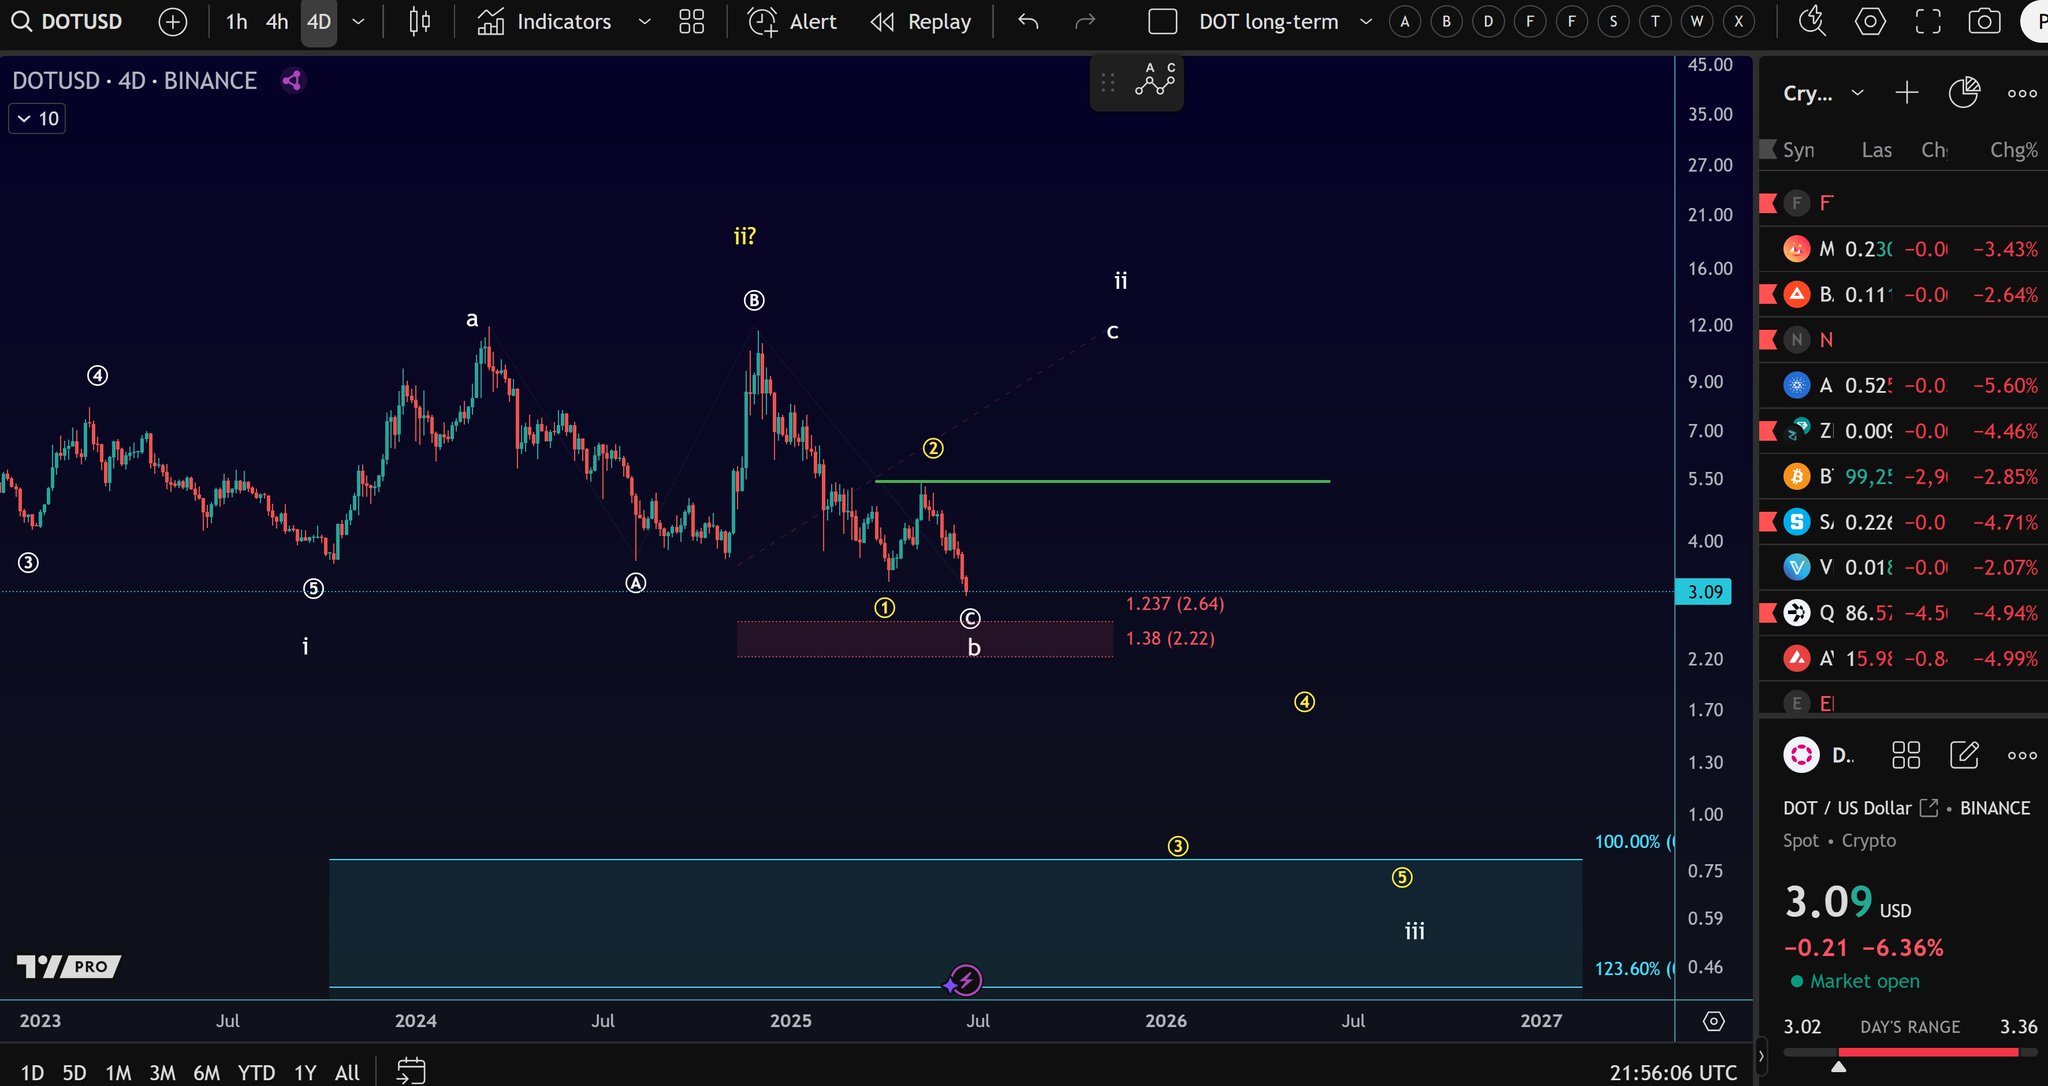2048x1086 pixels.
Task: Click the 3.09 current price label
Action: (1705, 592)
